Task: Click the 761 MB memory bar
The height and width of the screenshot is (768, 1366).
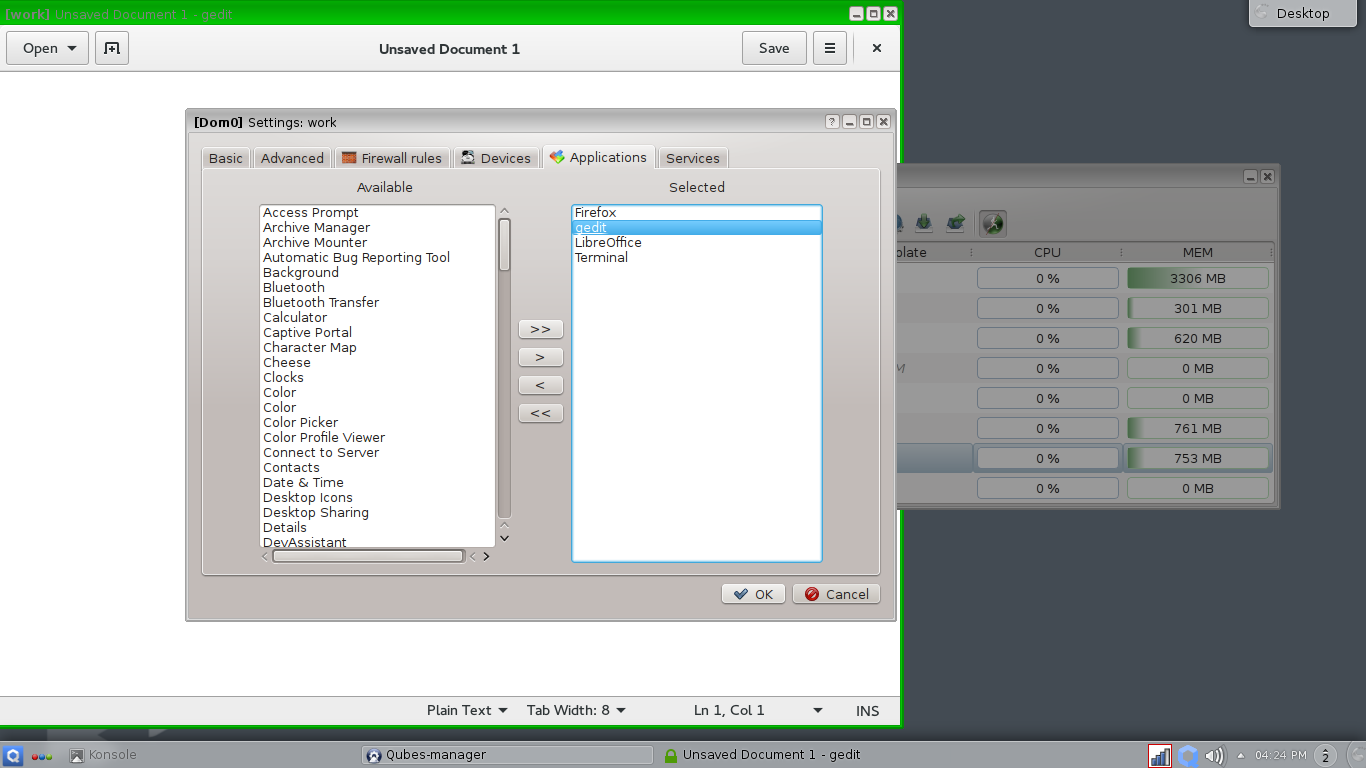Action: 1198,428
